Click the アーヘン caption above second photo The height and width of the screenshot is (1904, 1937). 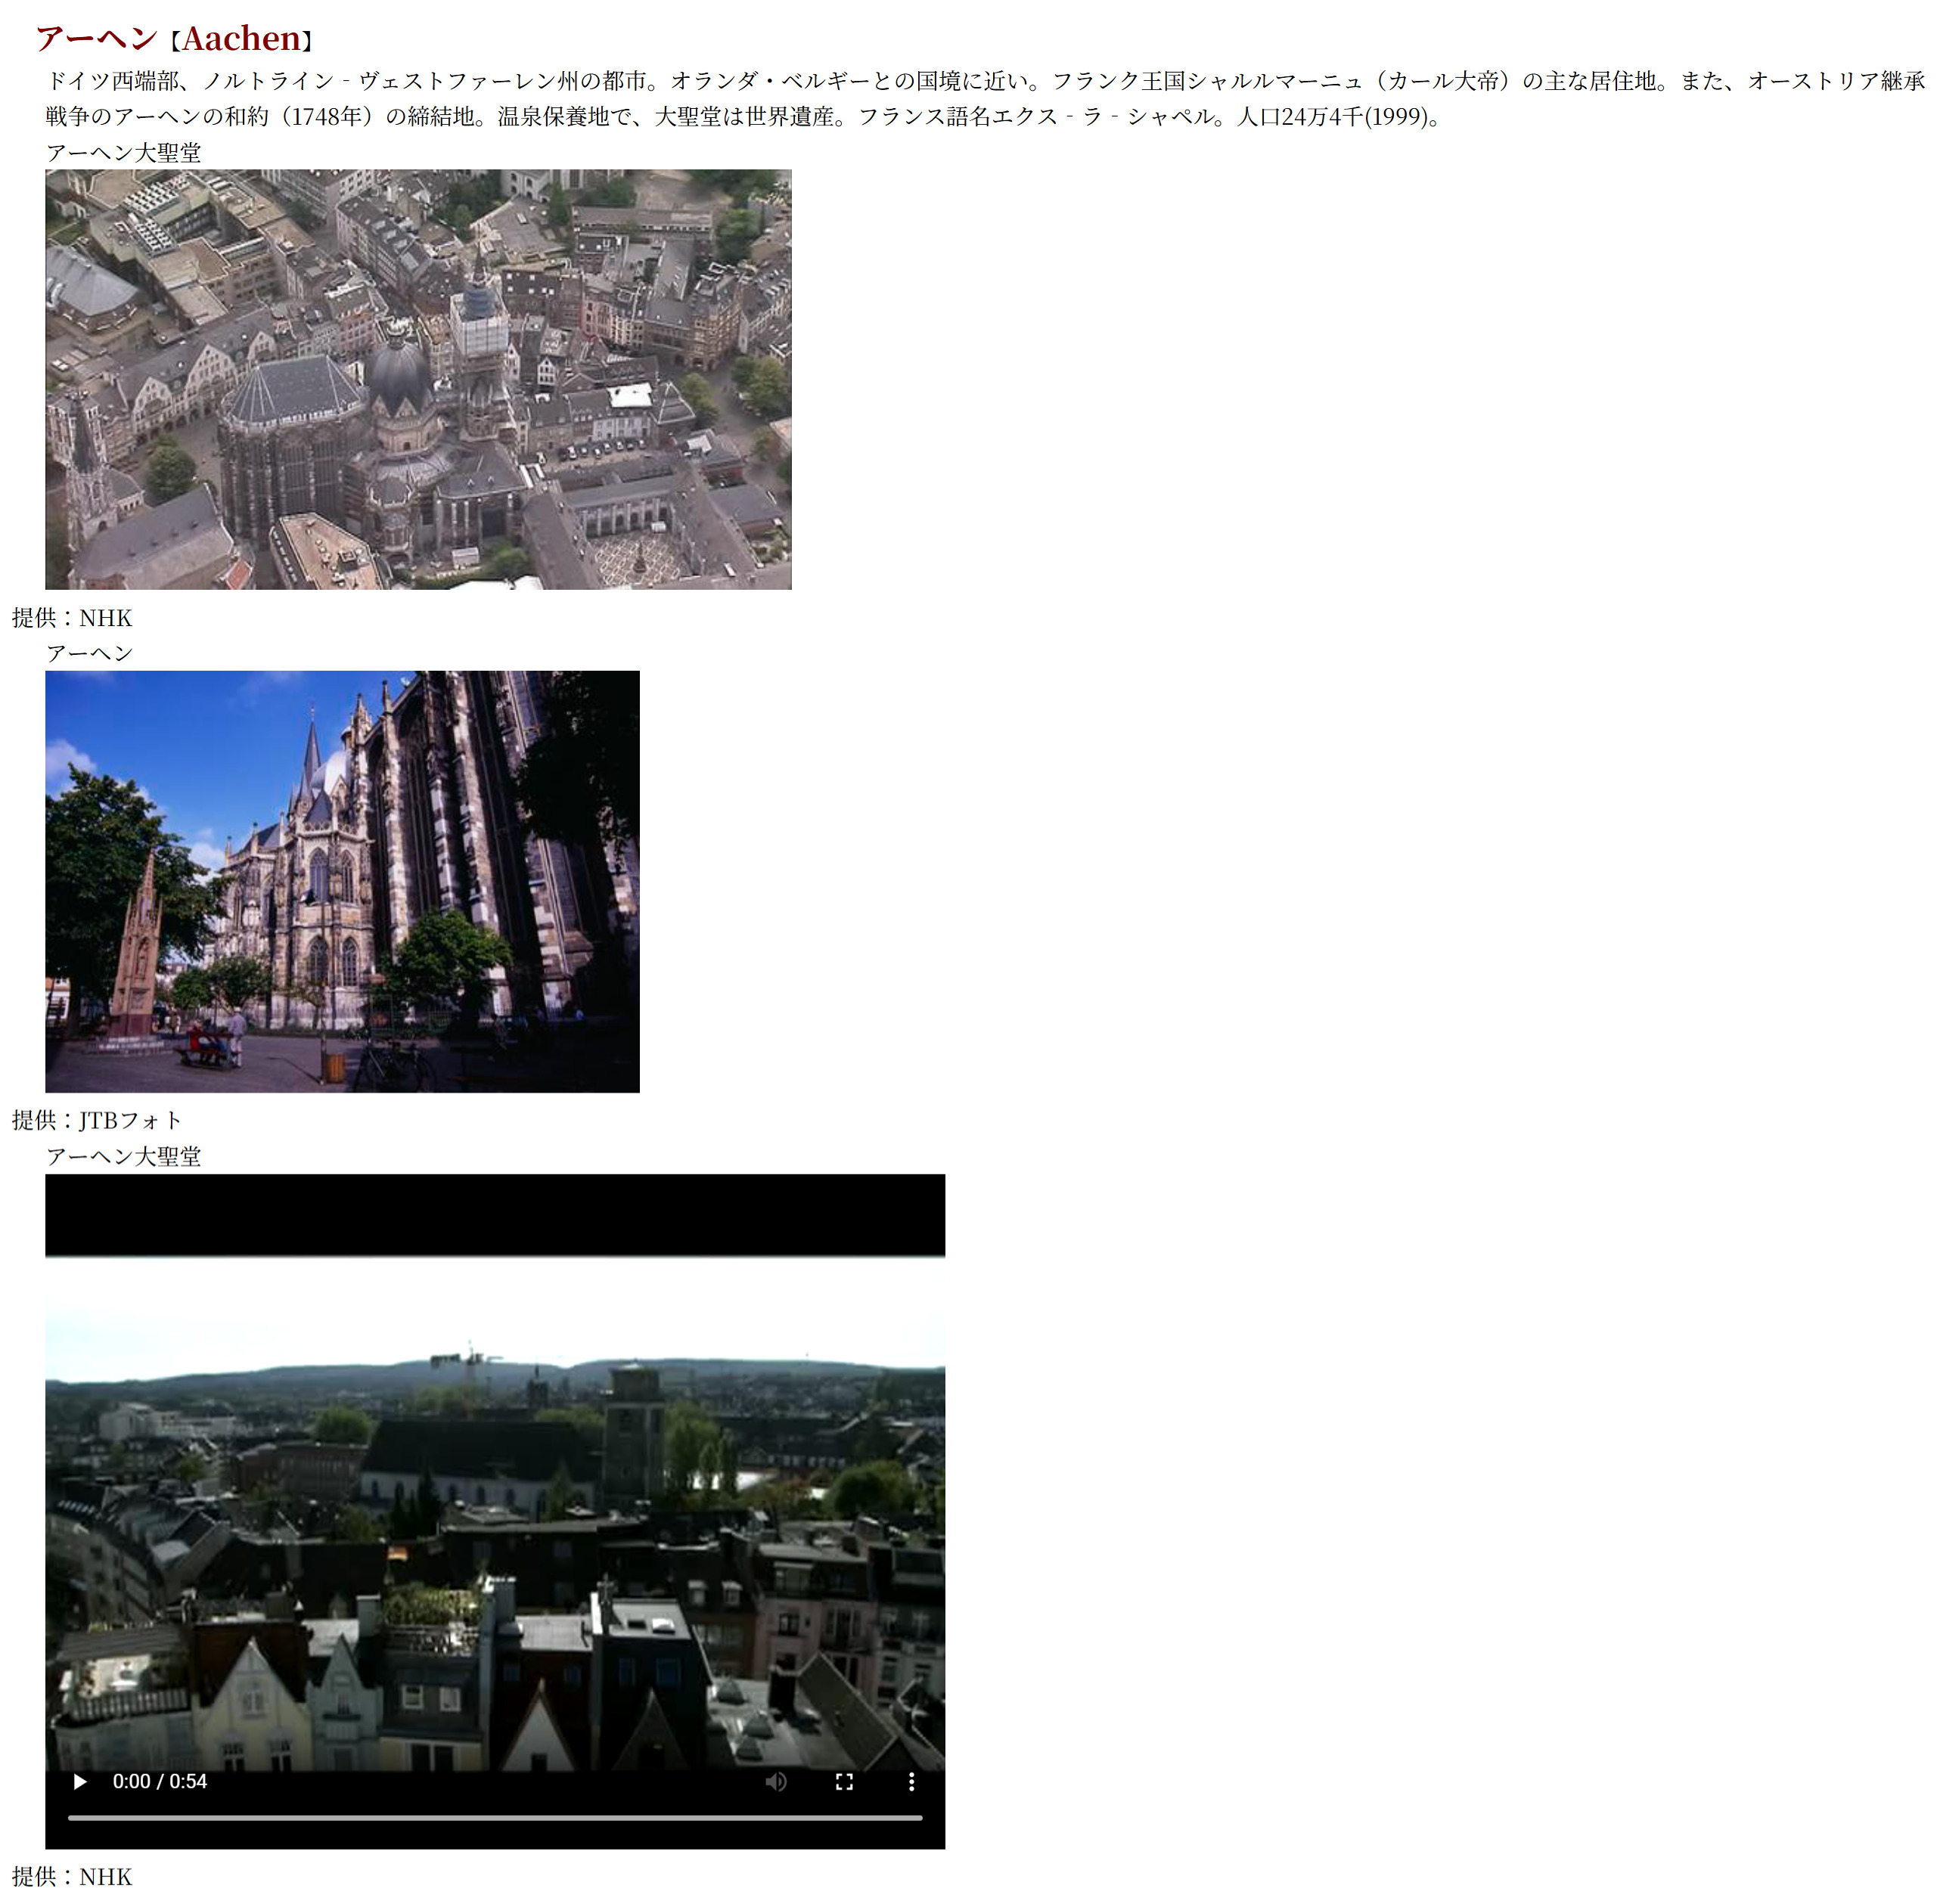tap(89, 653)
